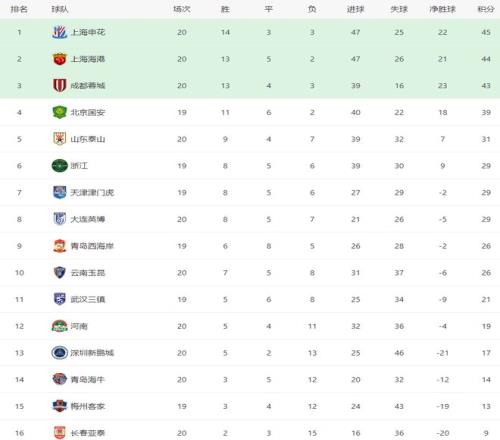Click the 山东泰山 team logo
This screenshot has width=500, height=440.
point(60,139)
